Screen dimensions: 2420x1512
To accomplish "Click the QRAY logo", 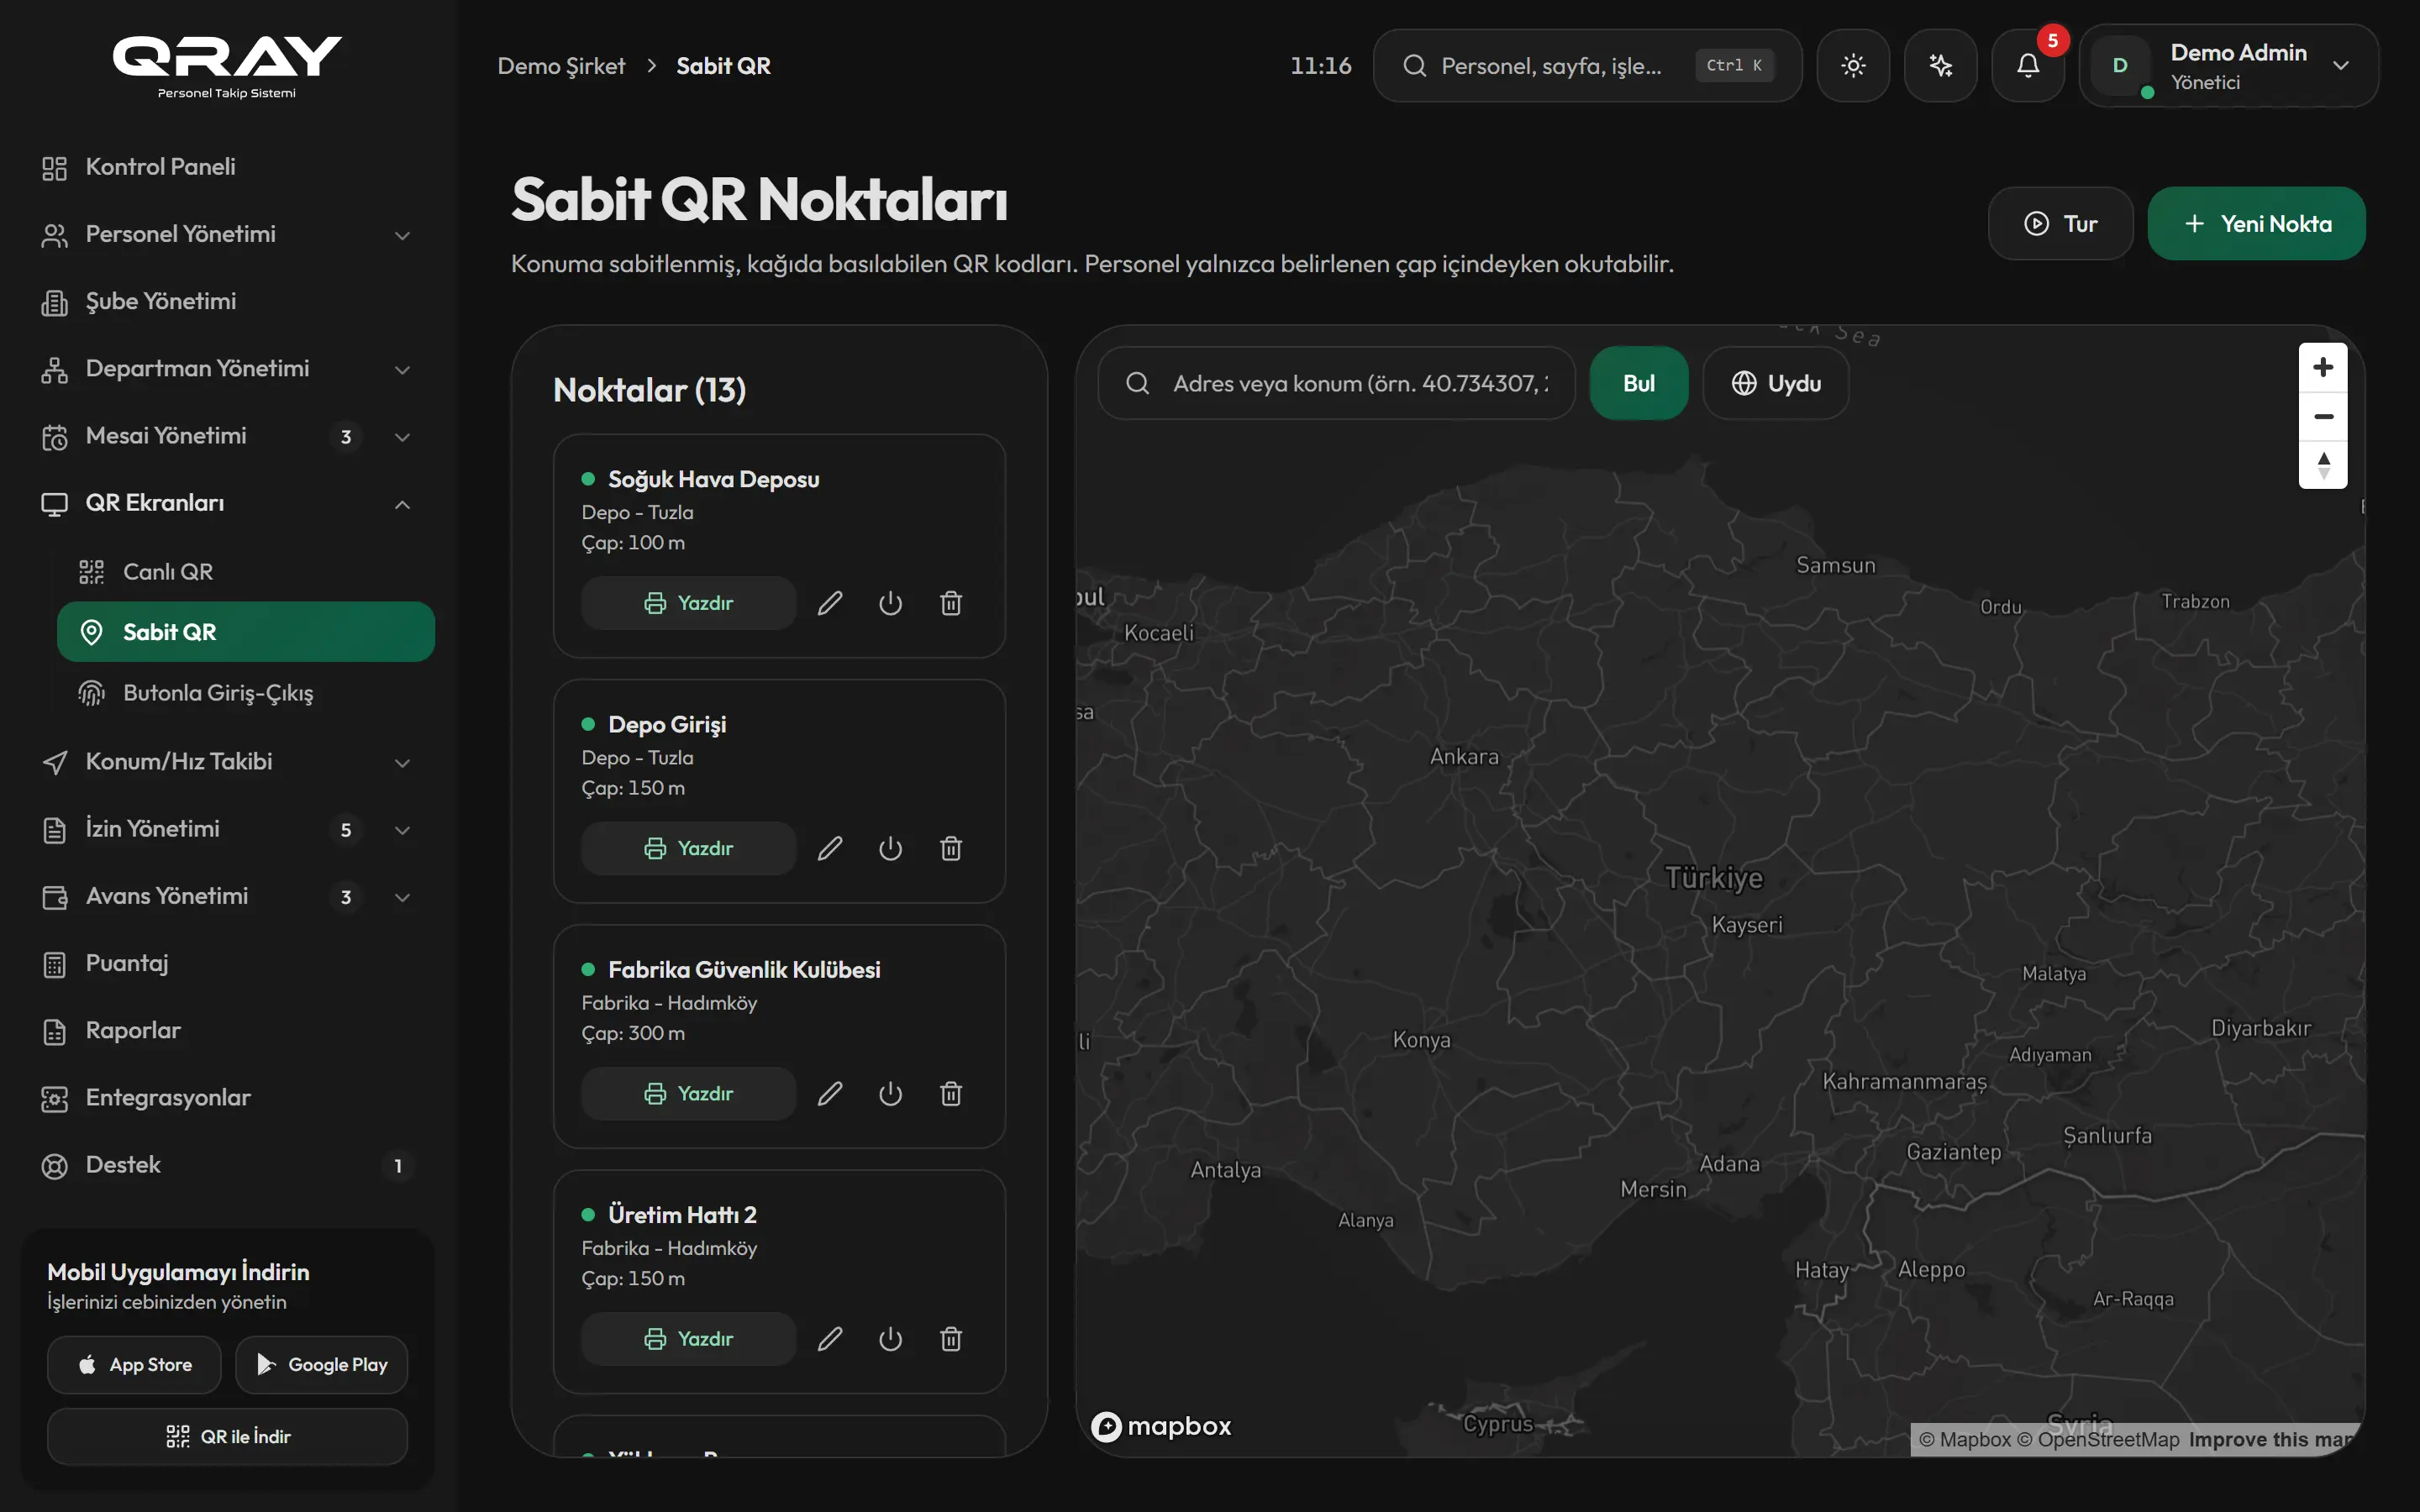I will click(x=227, y=66).
